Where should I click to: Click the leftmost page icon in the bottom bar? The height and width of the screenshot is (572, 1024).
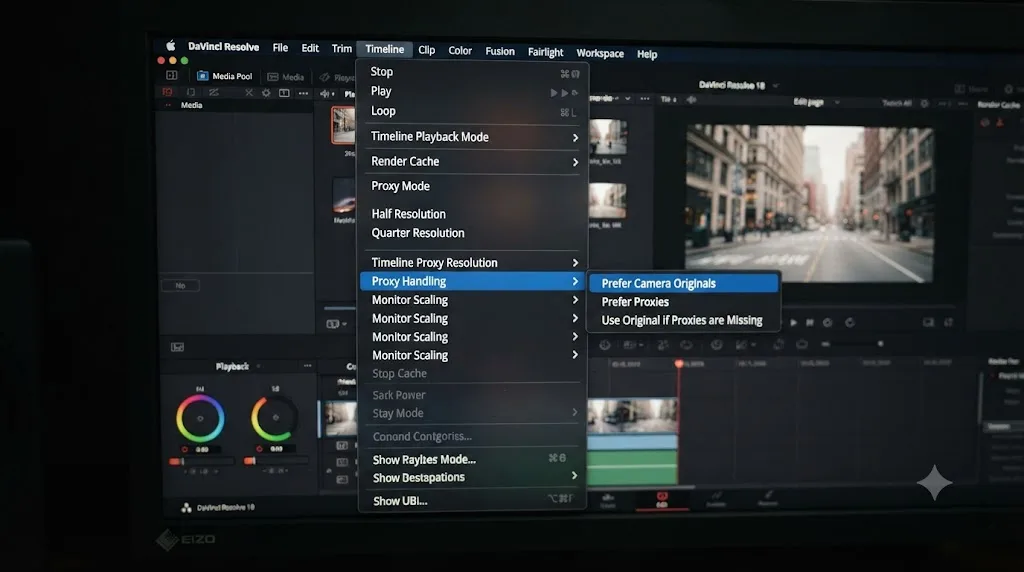[x=607, y=501]
